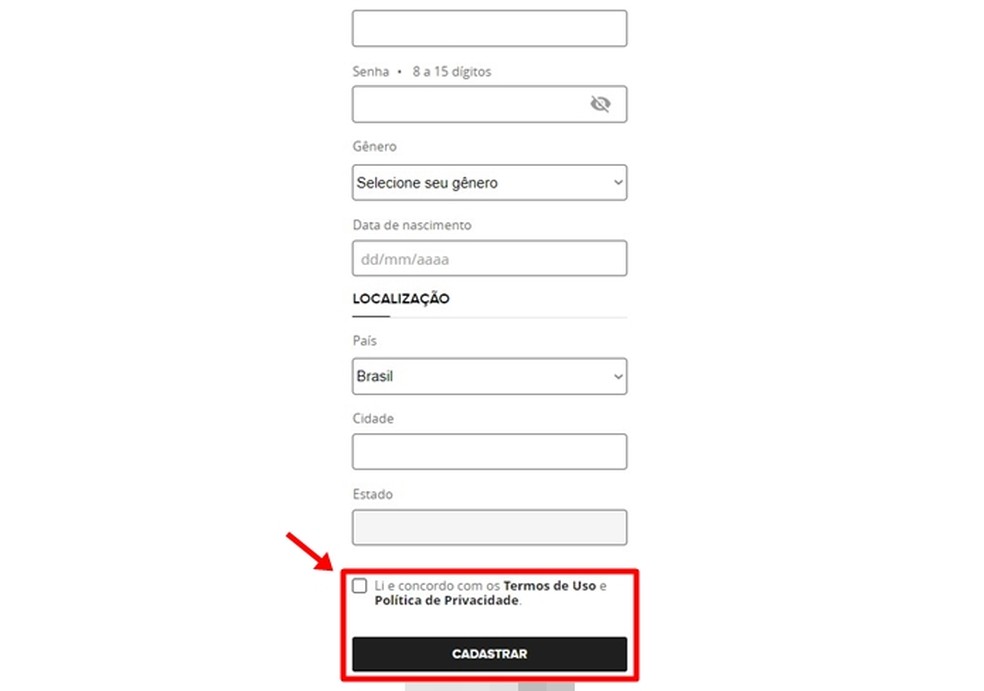This screenshot has height=691, width=984.
Task: Open the Política de Privacidade link
Action: click(x=447, y=601)
